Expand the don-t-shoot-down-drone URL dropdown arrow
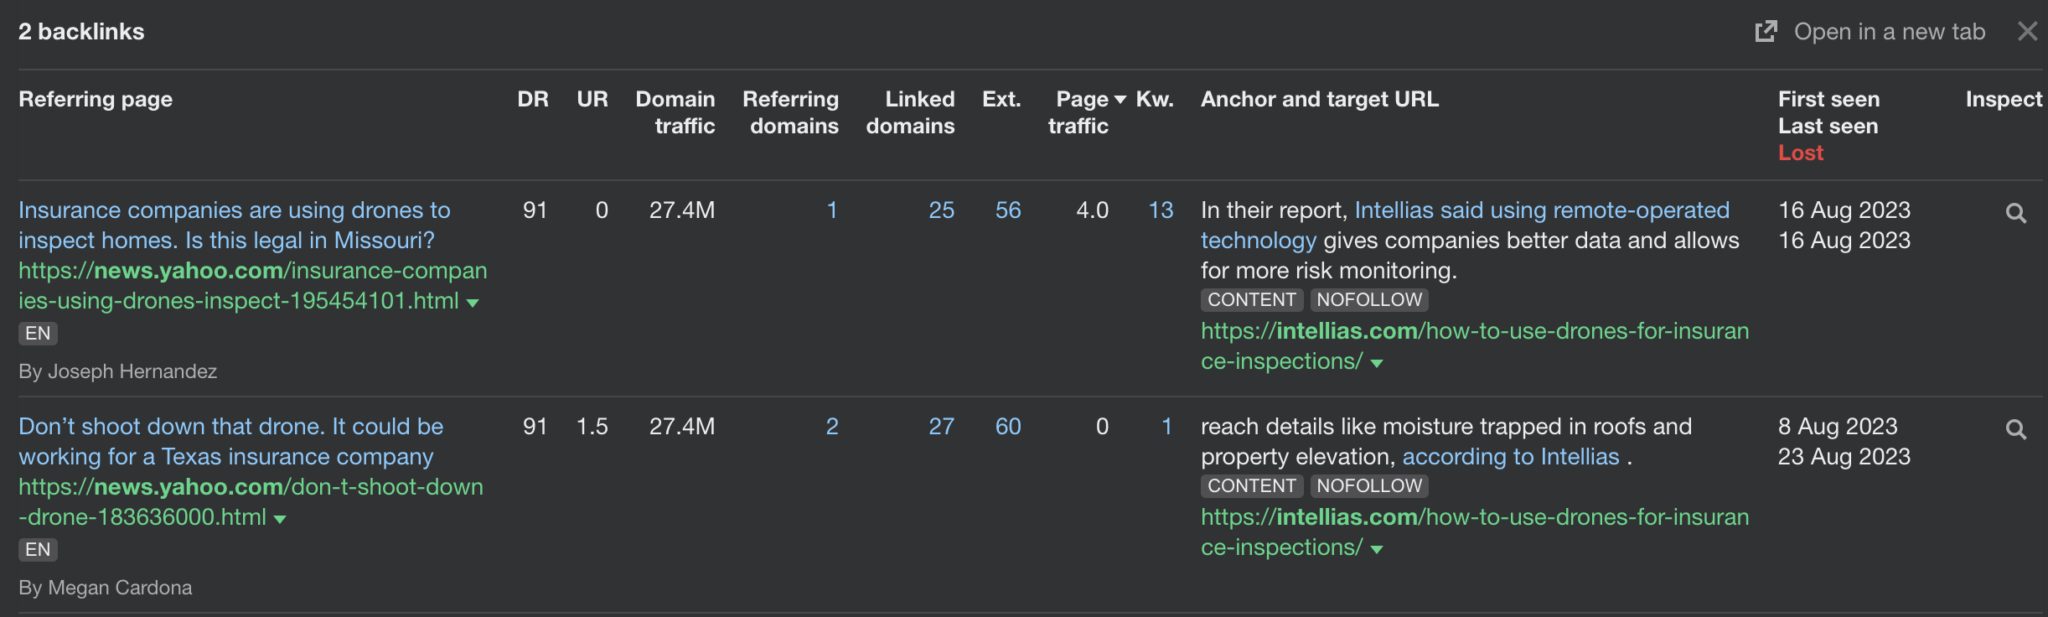The height and width of the screenshot is (617, 2048). (x=280, y=519)
